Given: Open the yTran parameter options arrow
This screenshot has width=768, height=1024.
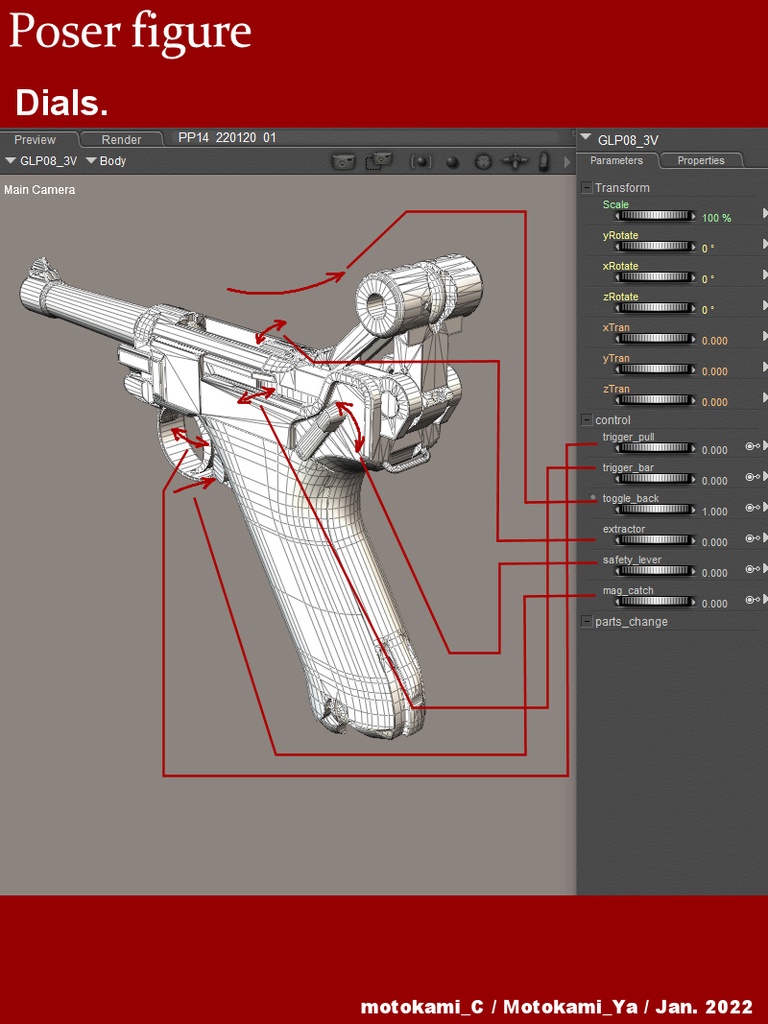Looking at the screenshot, I should tap(765, 366).
